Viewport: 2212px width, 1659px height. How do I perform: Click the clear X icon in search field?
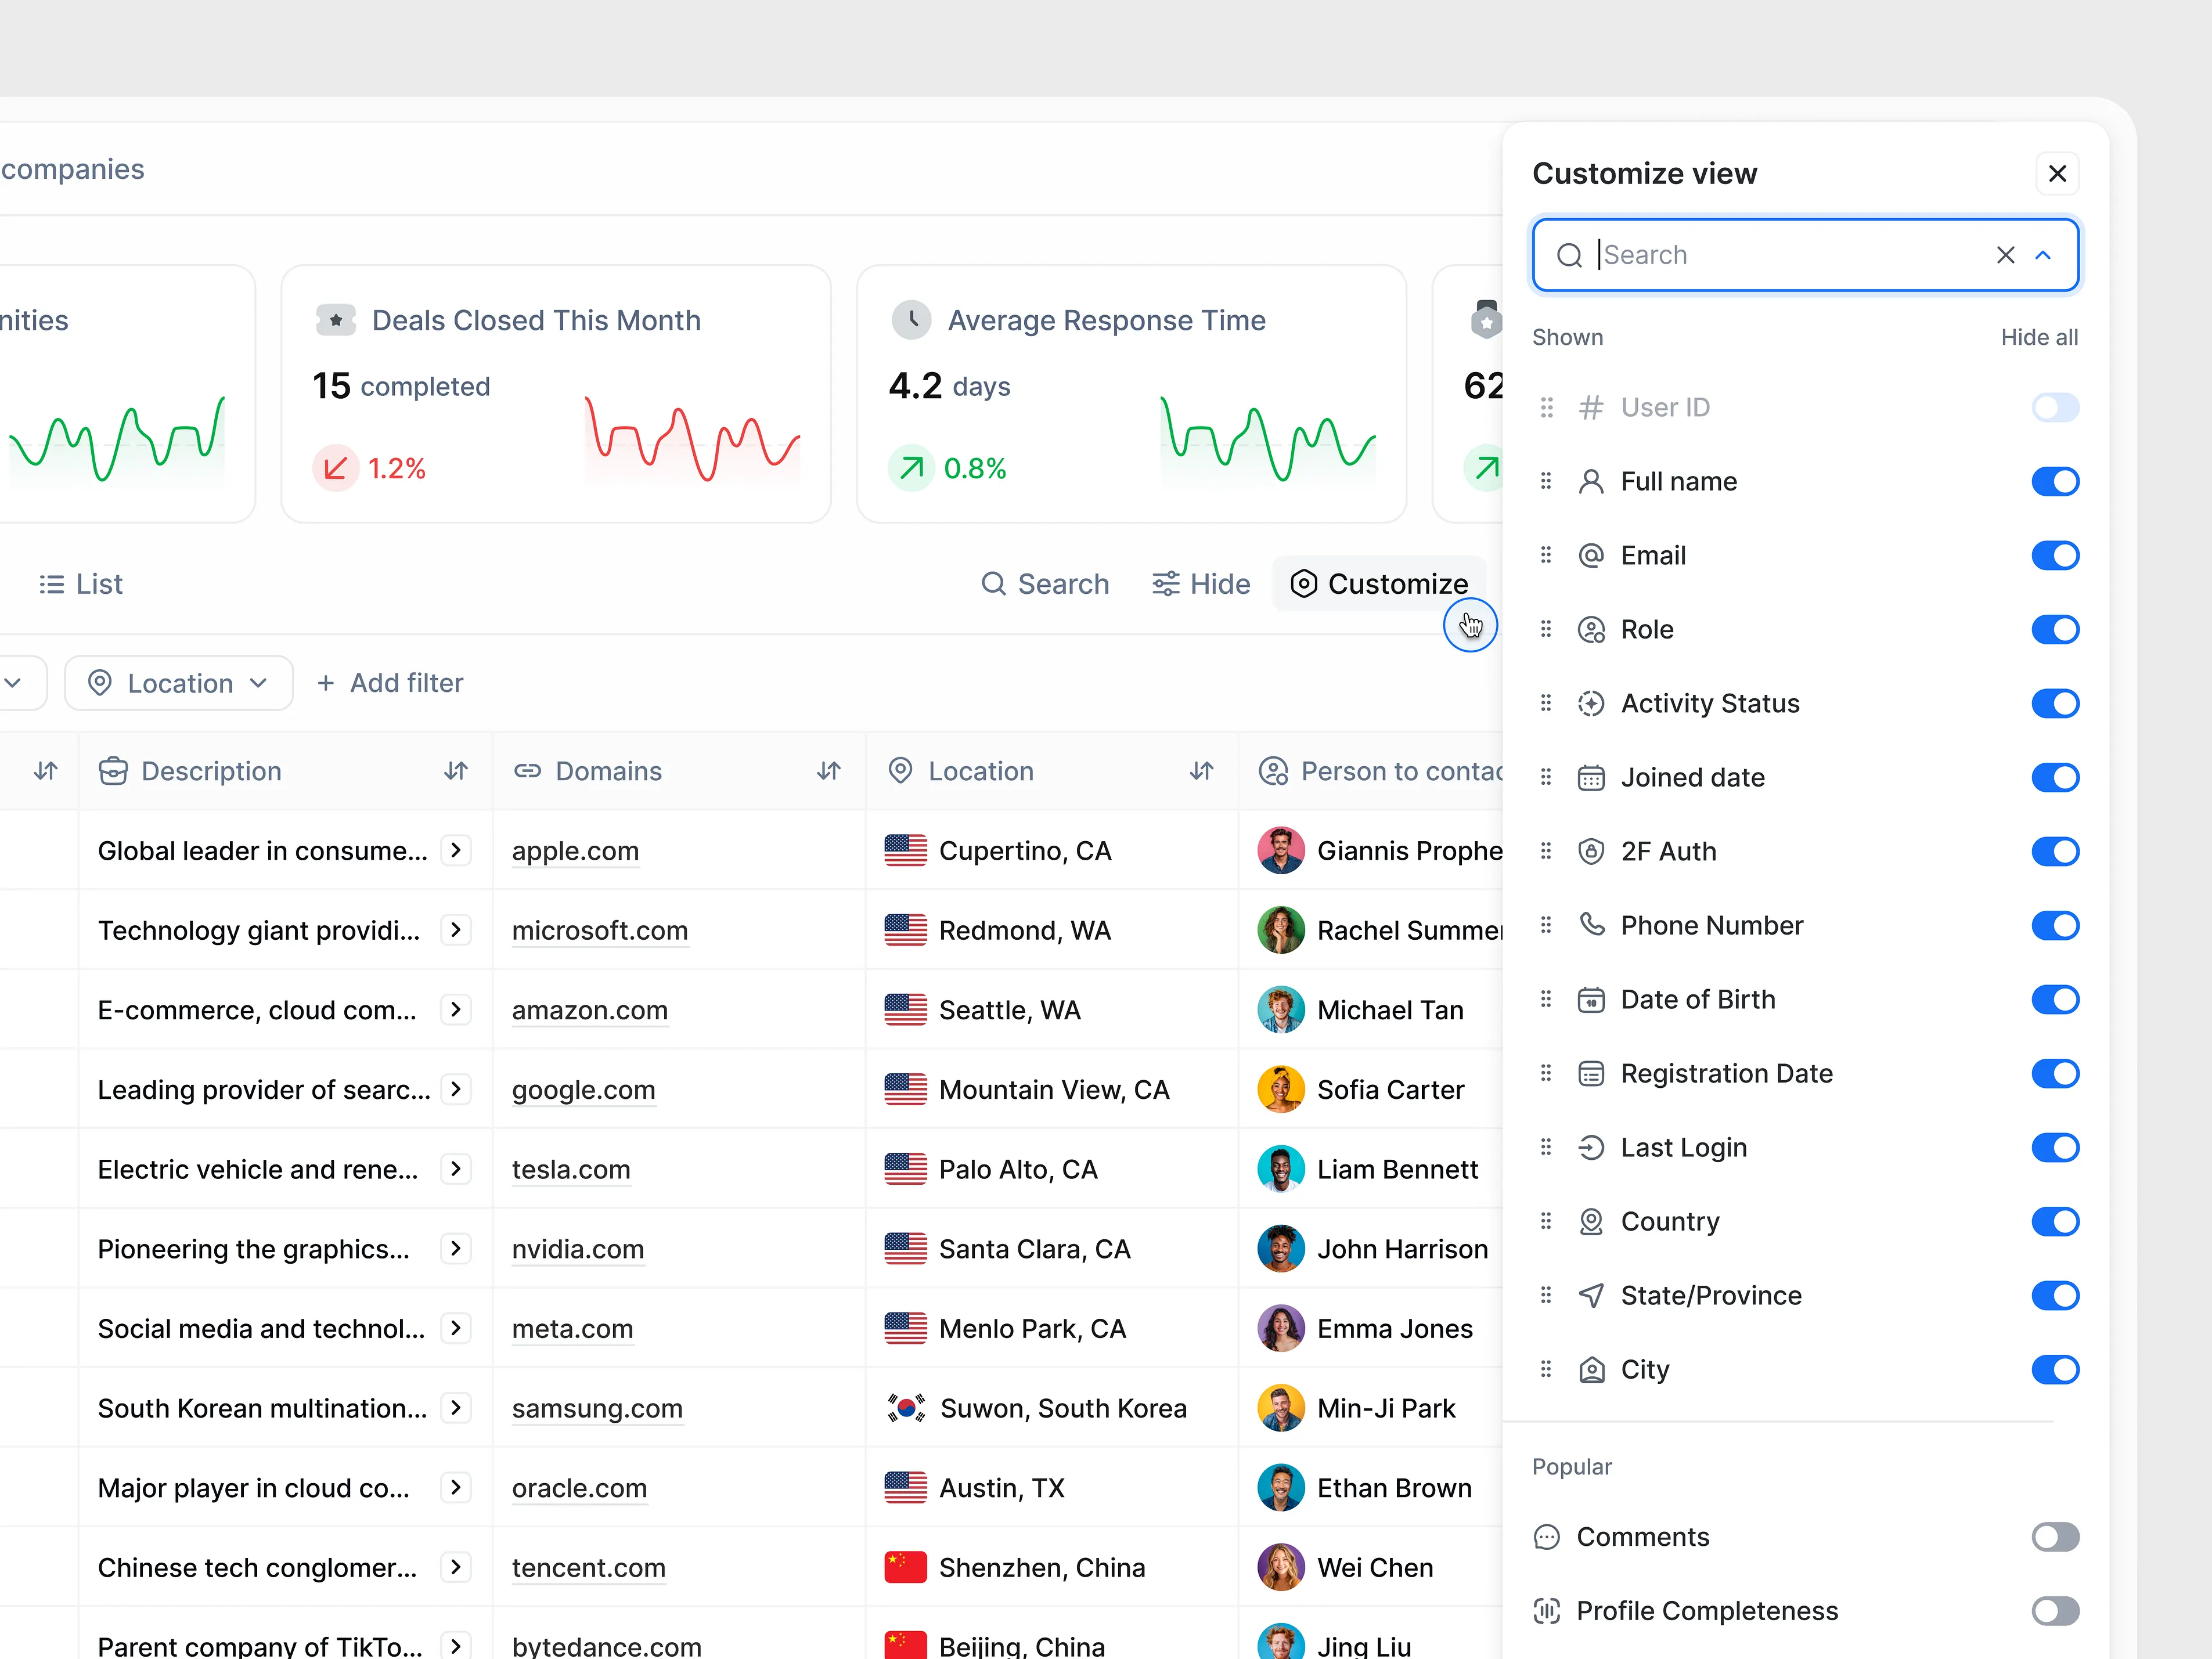(2005, 255)
